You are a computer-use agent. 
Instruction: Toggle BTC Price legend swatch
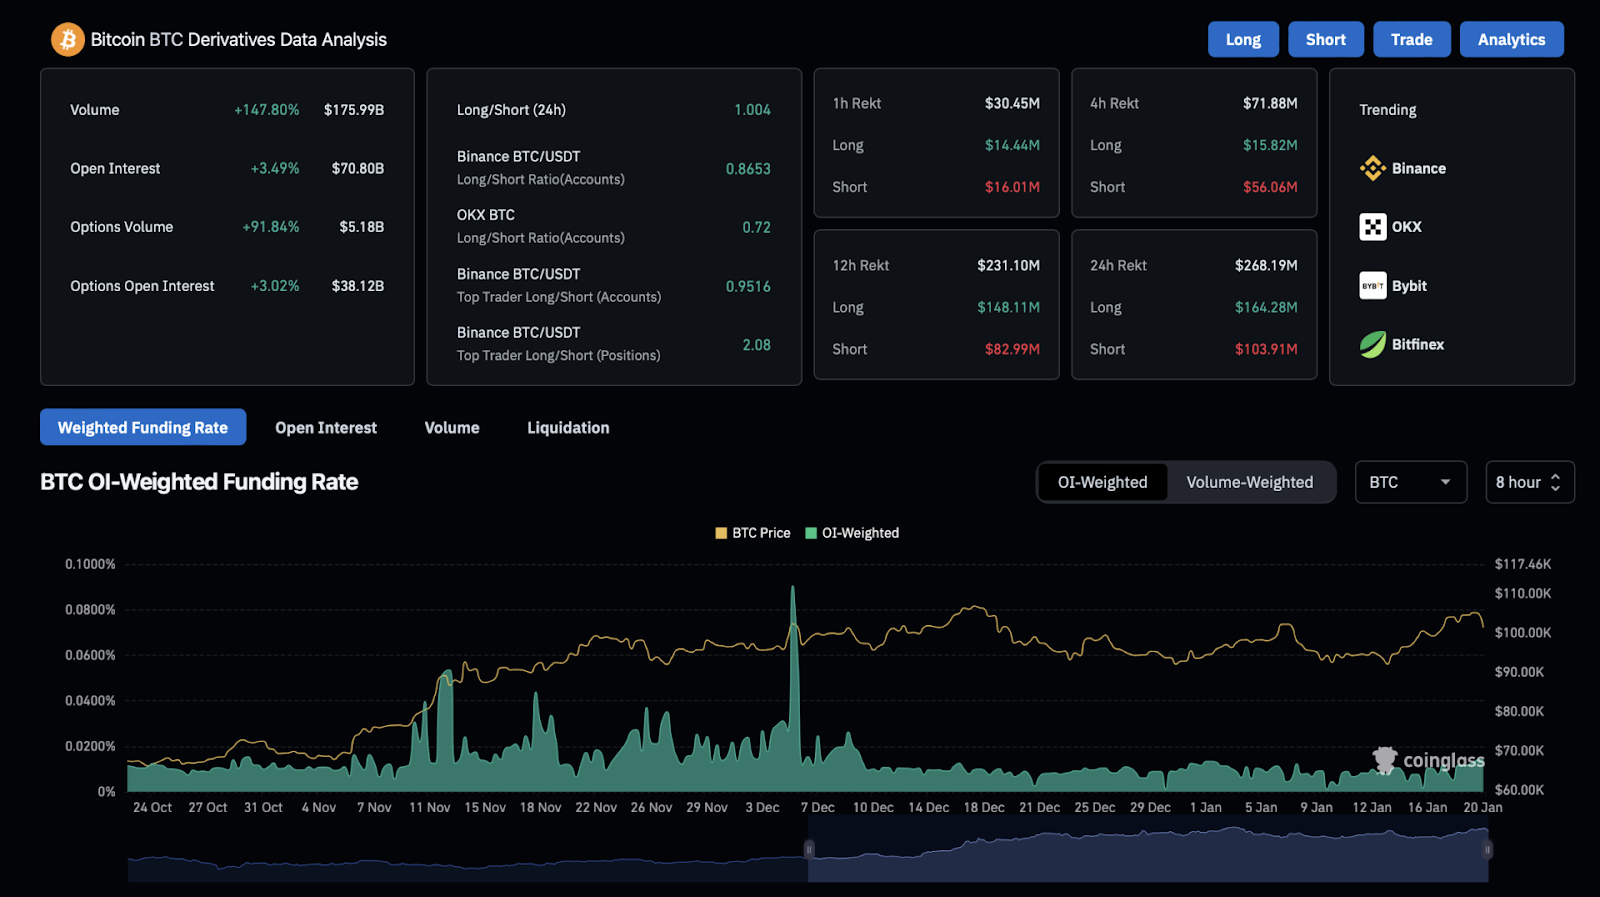coord(721,533)
